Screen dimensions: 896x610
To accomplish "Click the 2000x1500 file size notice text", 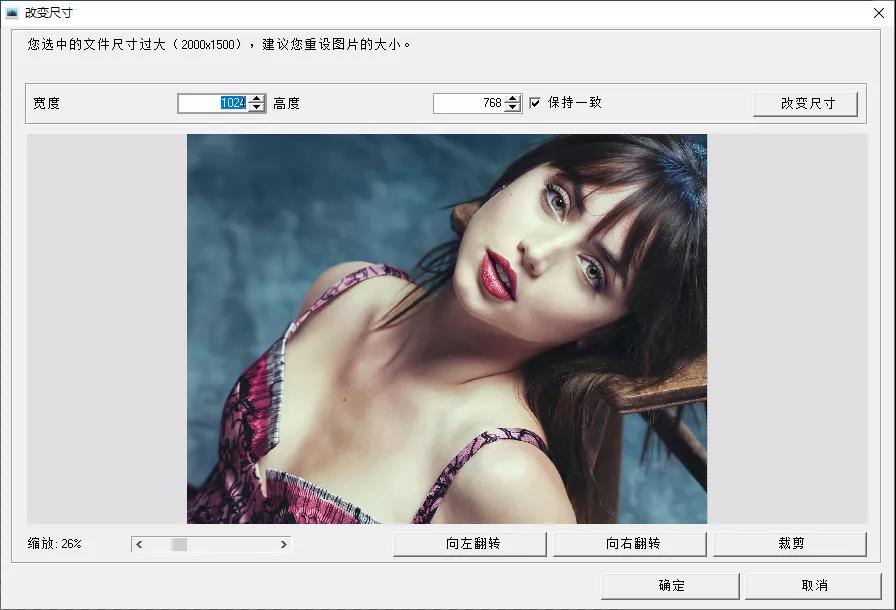I will (x=219, y=45).
